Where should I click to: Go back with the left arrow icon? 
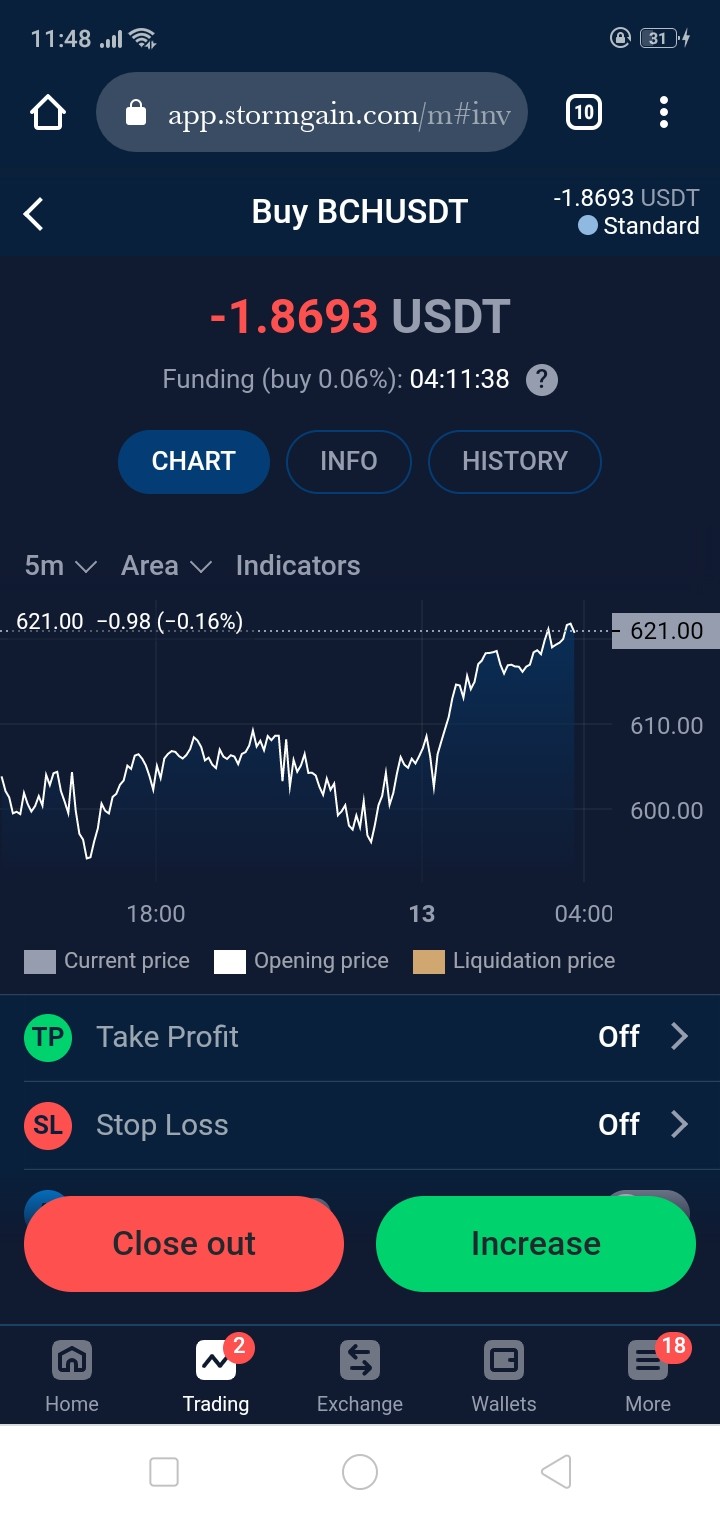(x=34, y=213)
